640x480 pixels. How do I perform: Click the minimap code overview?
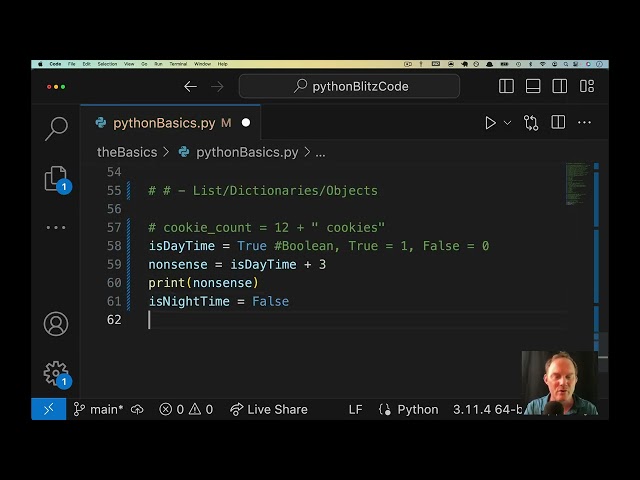[578, 184]
